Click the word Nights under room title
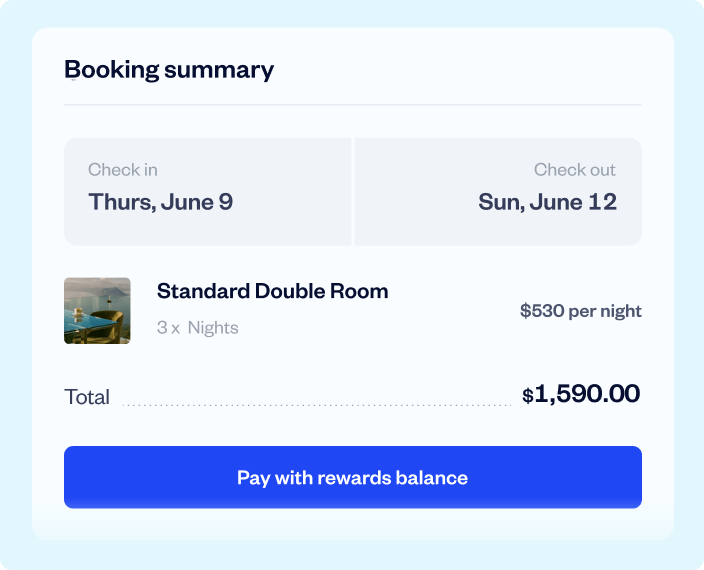The width and height of the screenshot is (704, 570). [213, 327]
